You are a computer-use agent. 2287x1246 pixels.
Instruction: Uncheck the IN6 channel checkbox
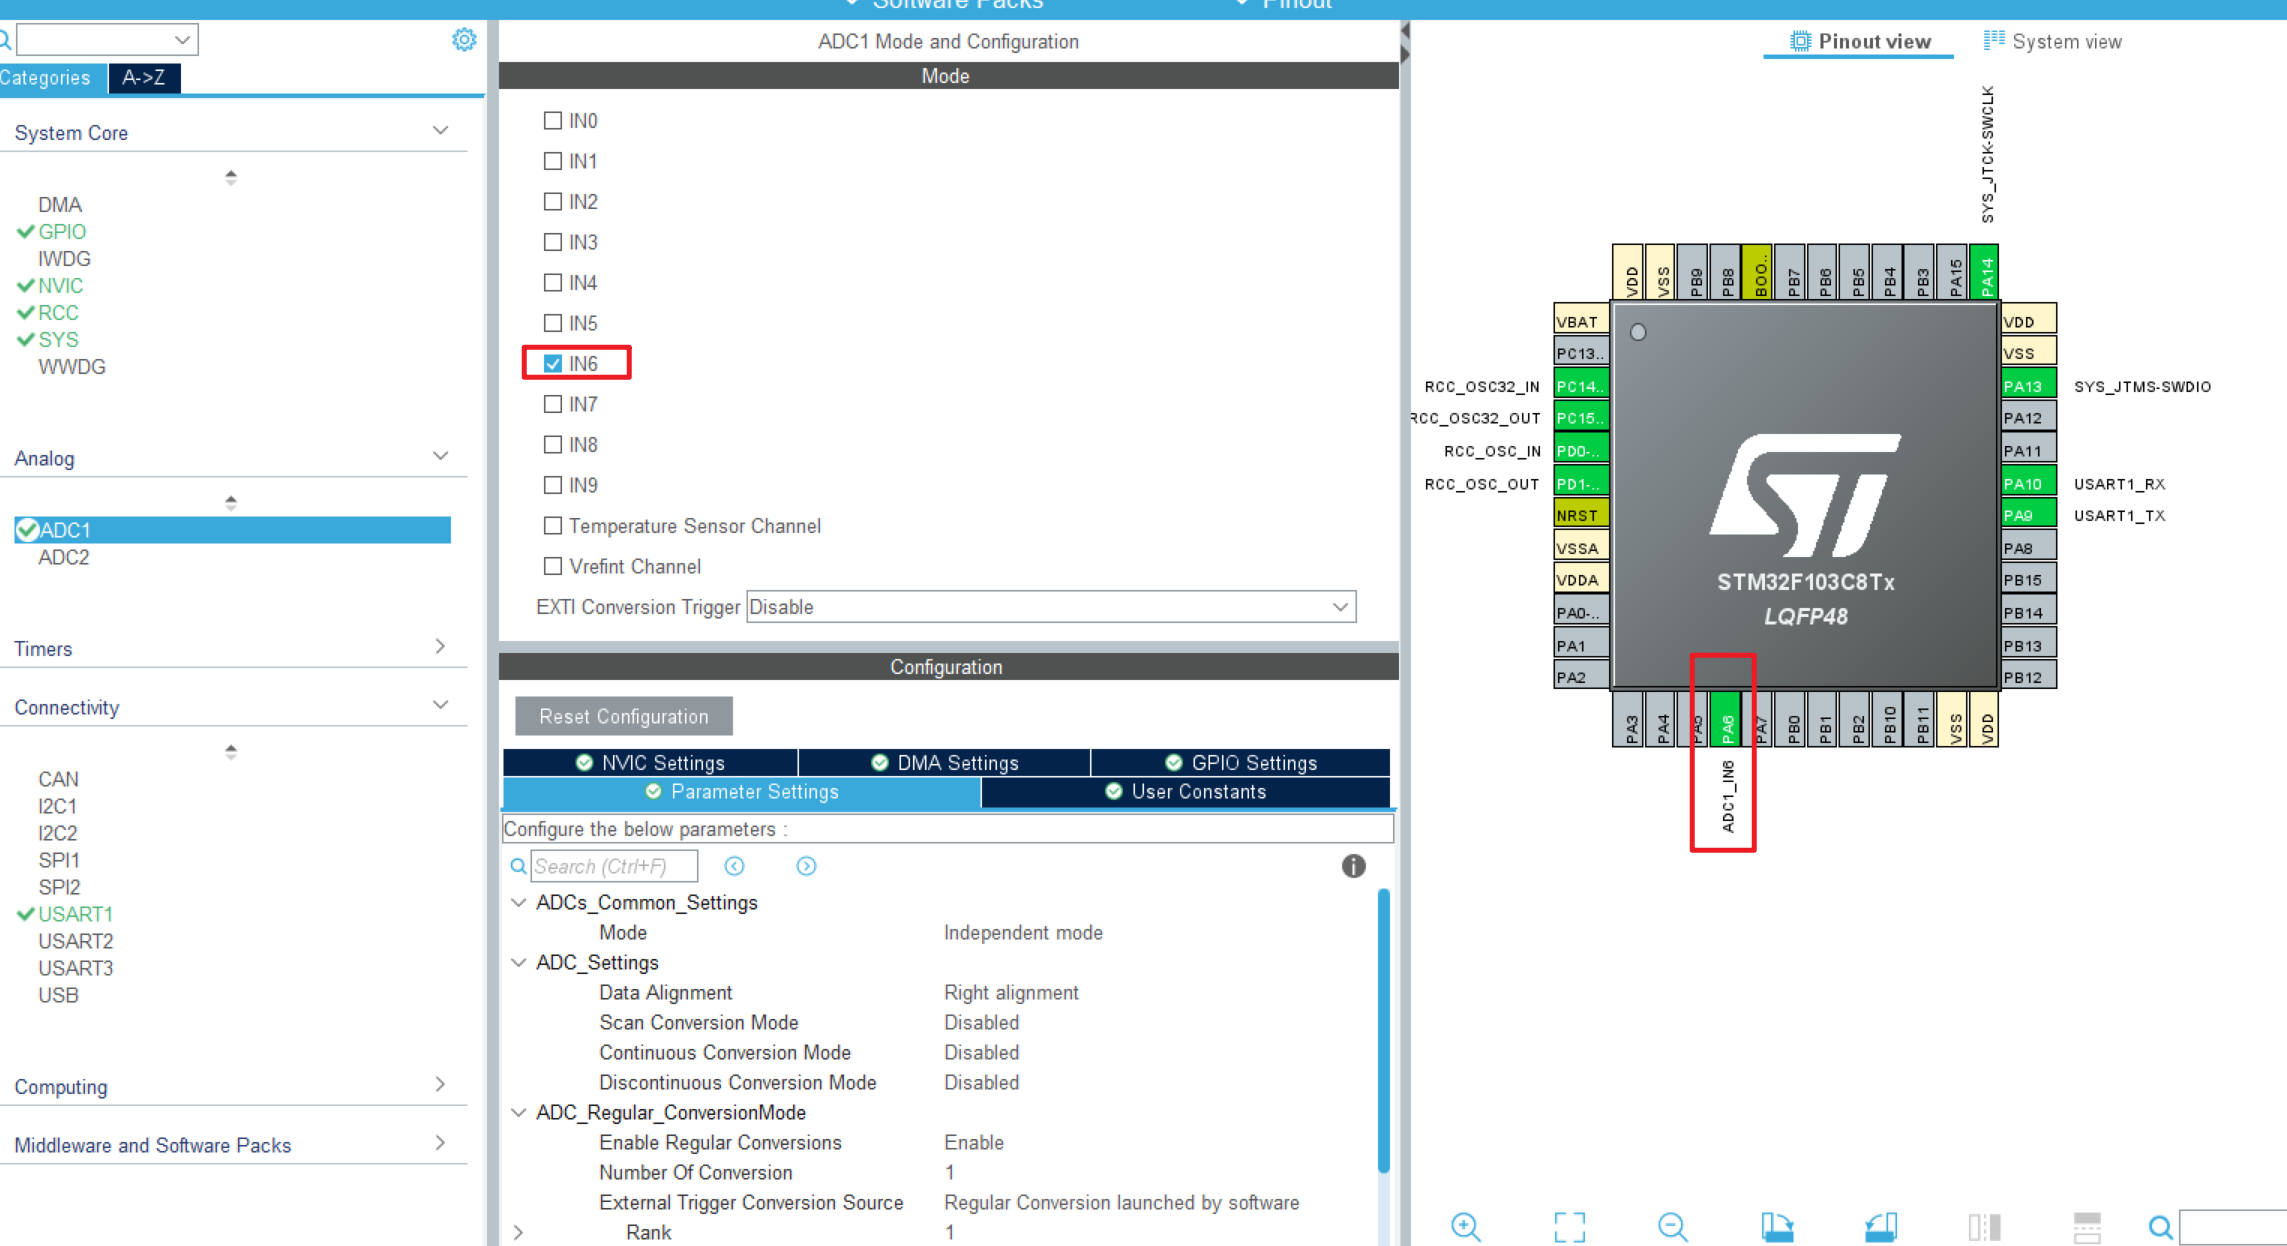click(x=553, y=364)
